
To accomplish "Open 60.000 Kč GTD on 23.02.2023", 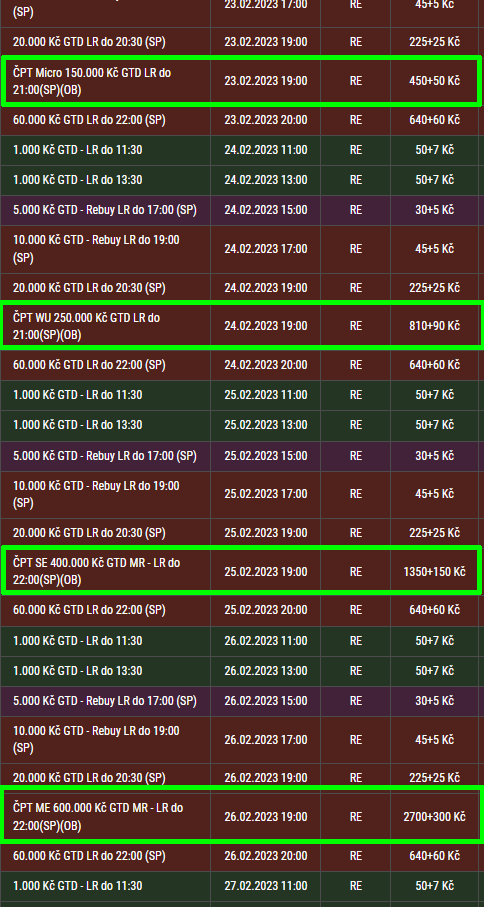I will tap(241, 120).
